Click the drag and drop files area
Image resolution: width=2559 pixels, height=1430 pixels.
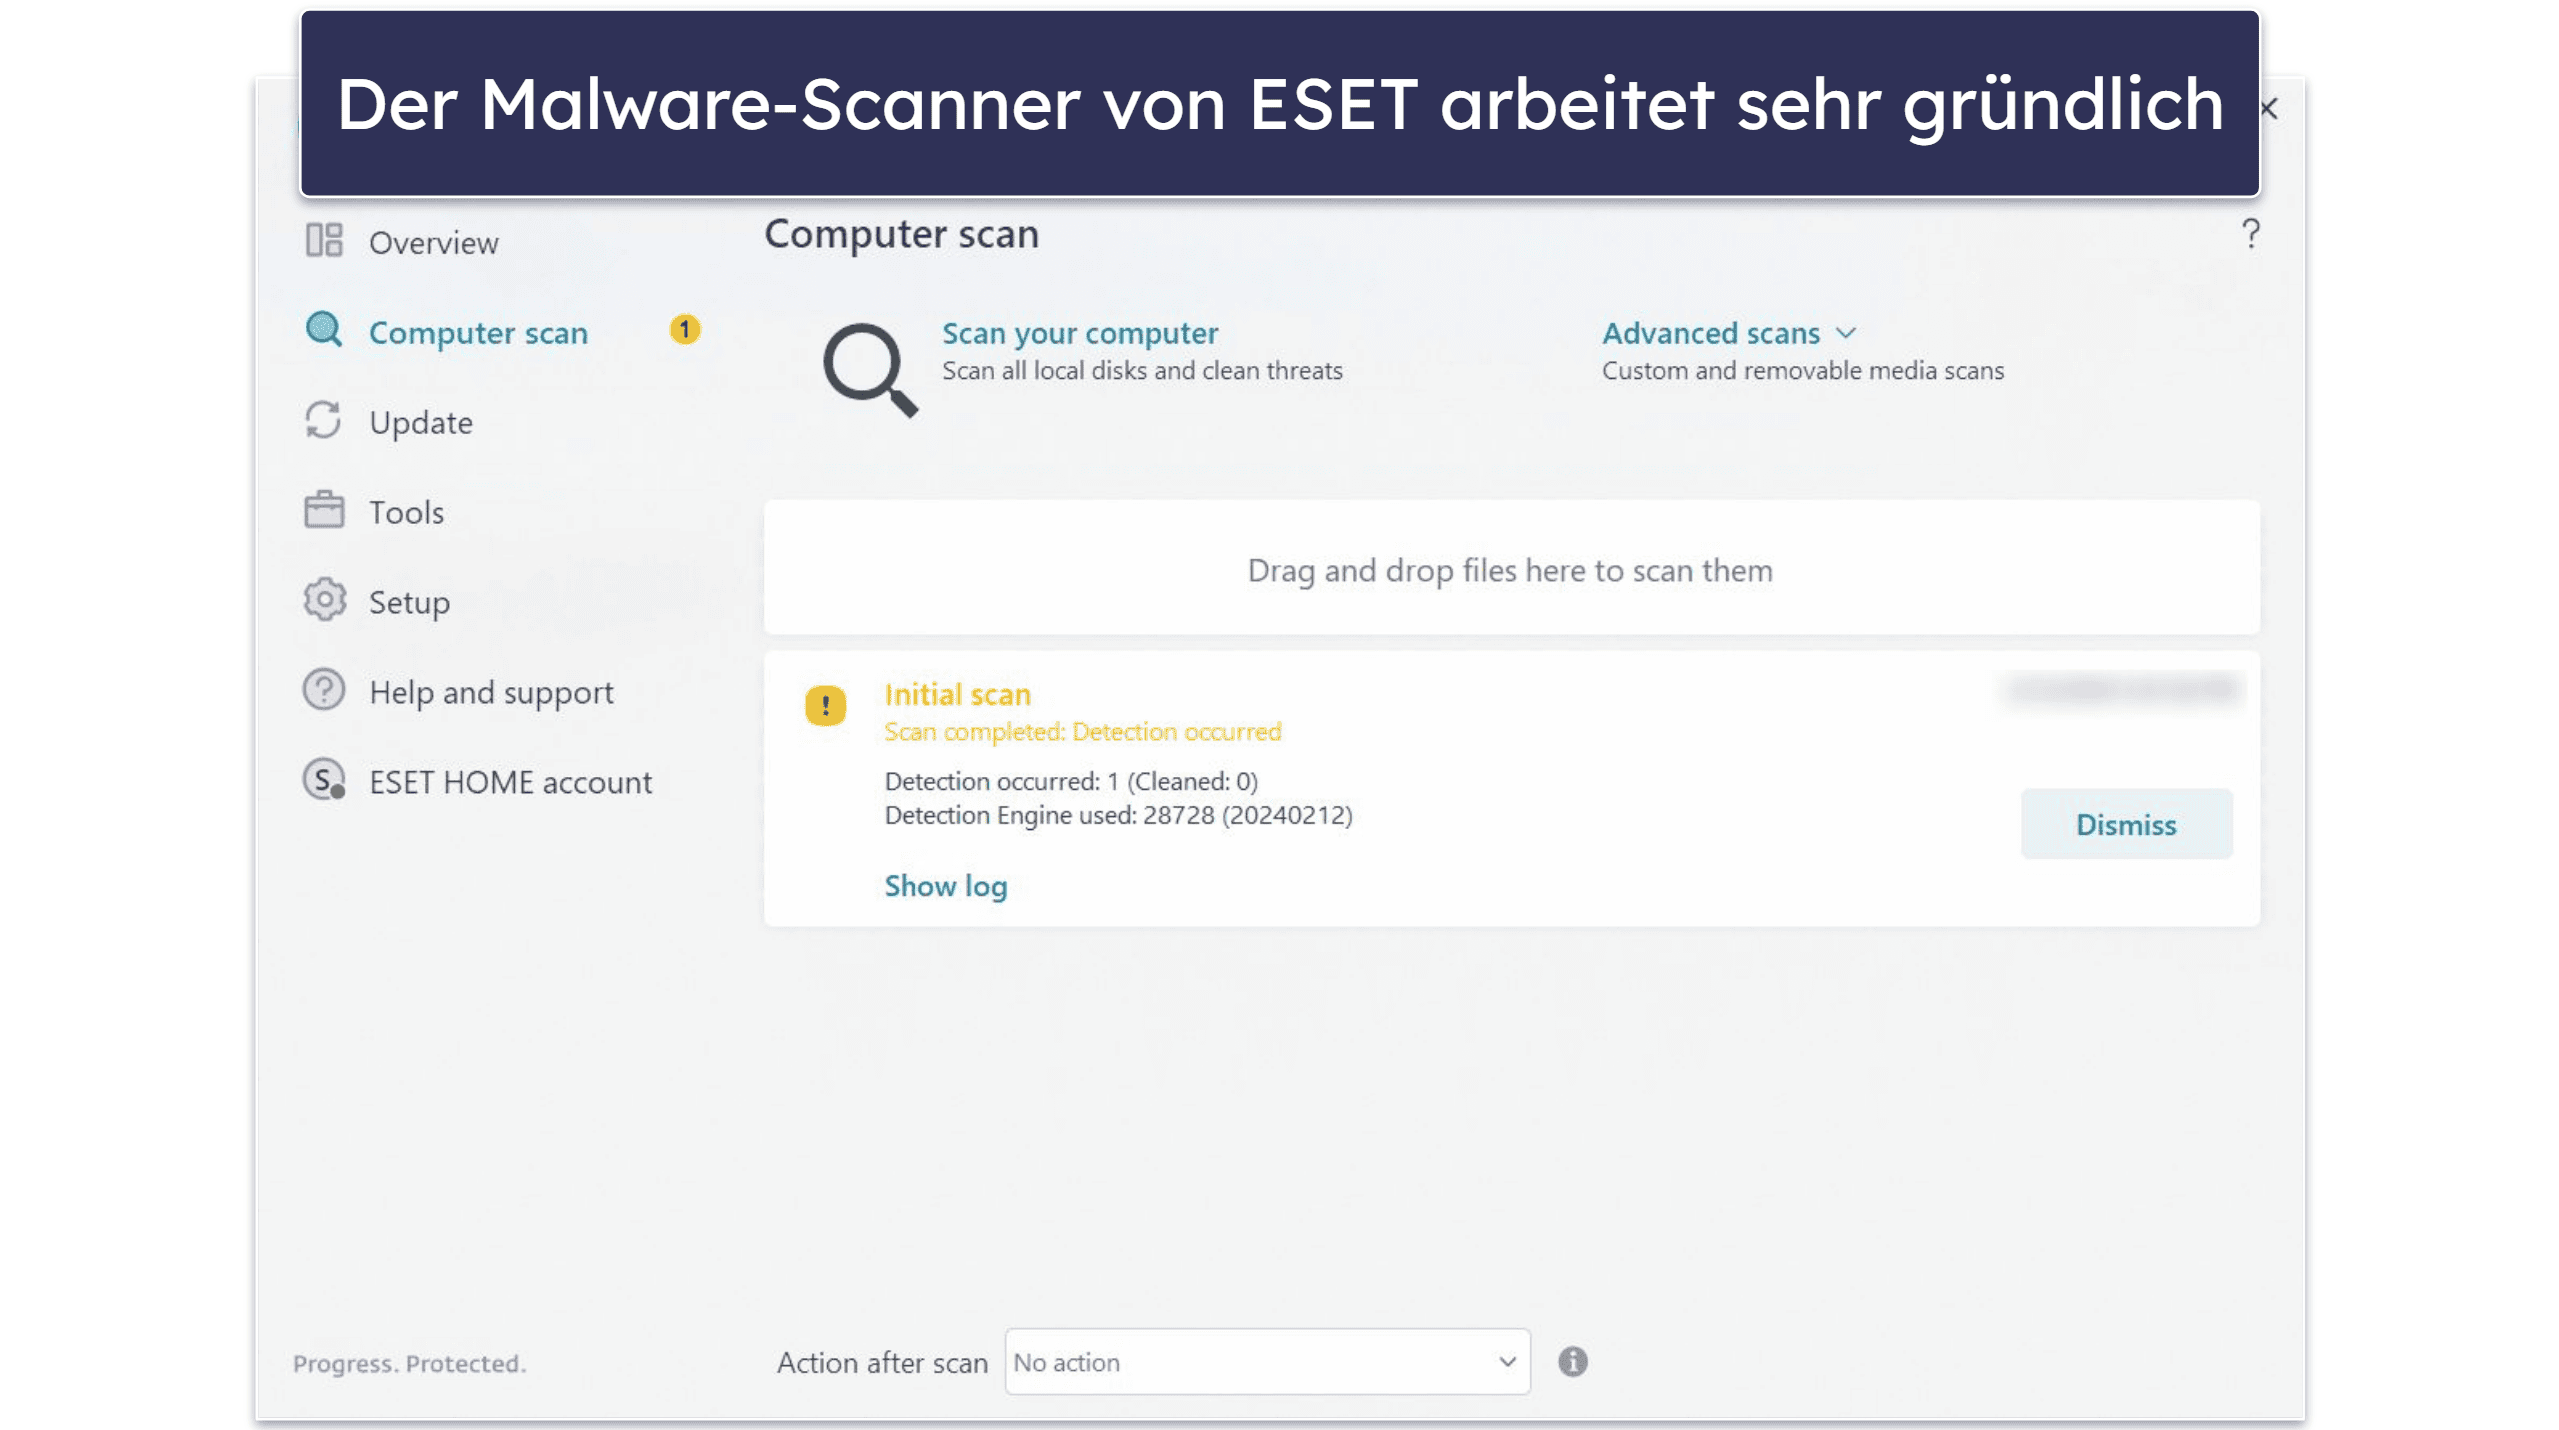(1510, 569)
